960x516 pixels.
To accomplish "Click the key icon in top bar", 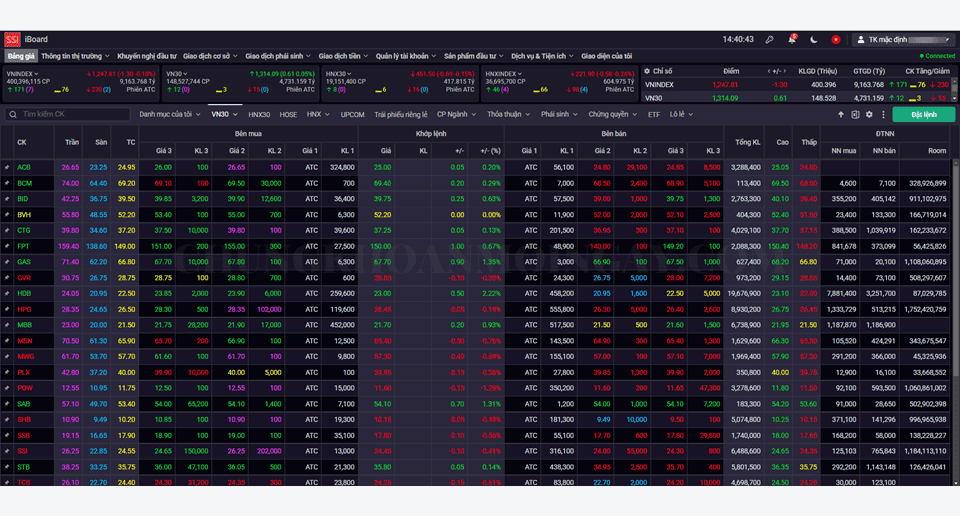I will point(769,39).
